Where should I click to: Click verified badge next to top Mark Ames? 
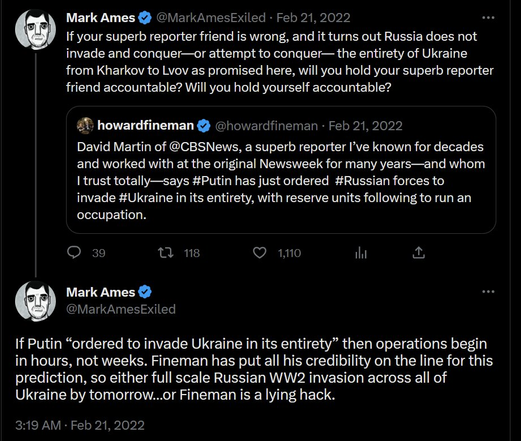point(145,18)
